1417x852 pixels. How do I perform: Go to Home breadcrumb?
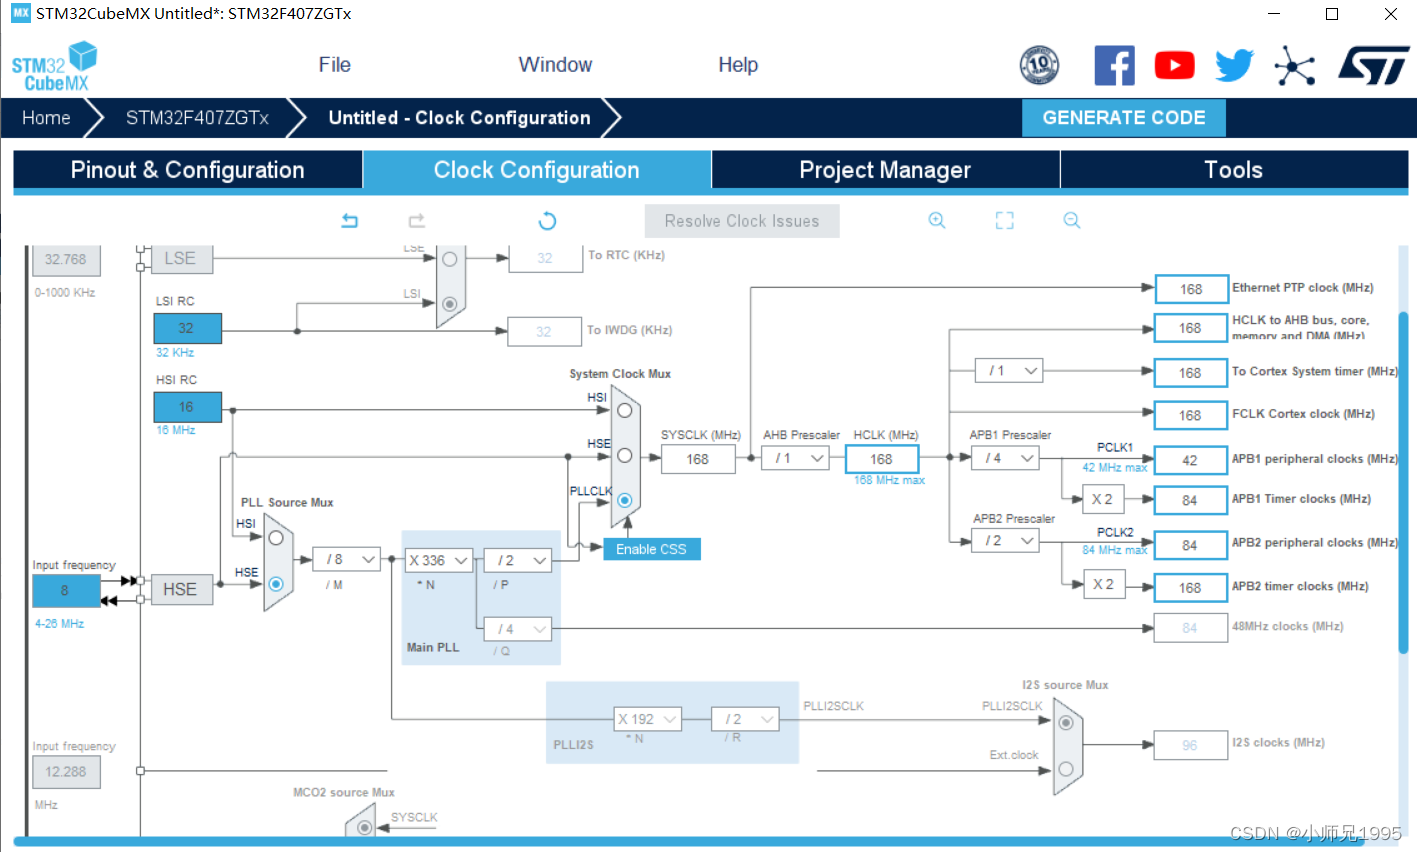coord(46,118)
